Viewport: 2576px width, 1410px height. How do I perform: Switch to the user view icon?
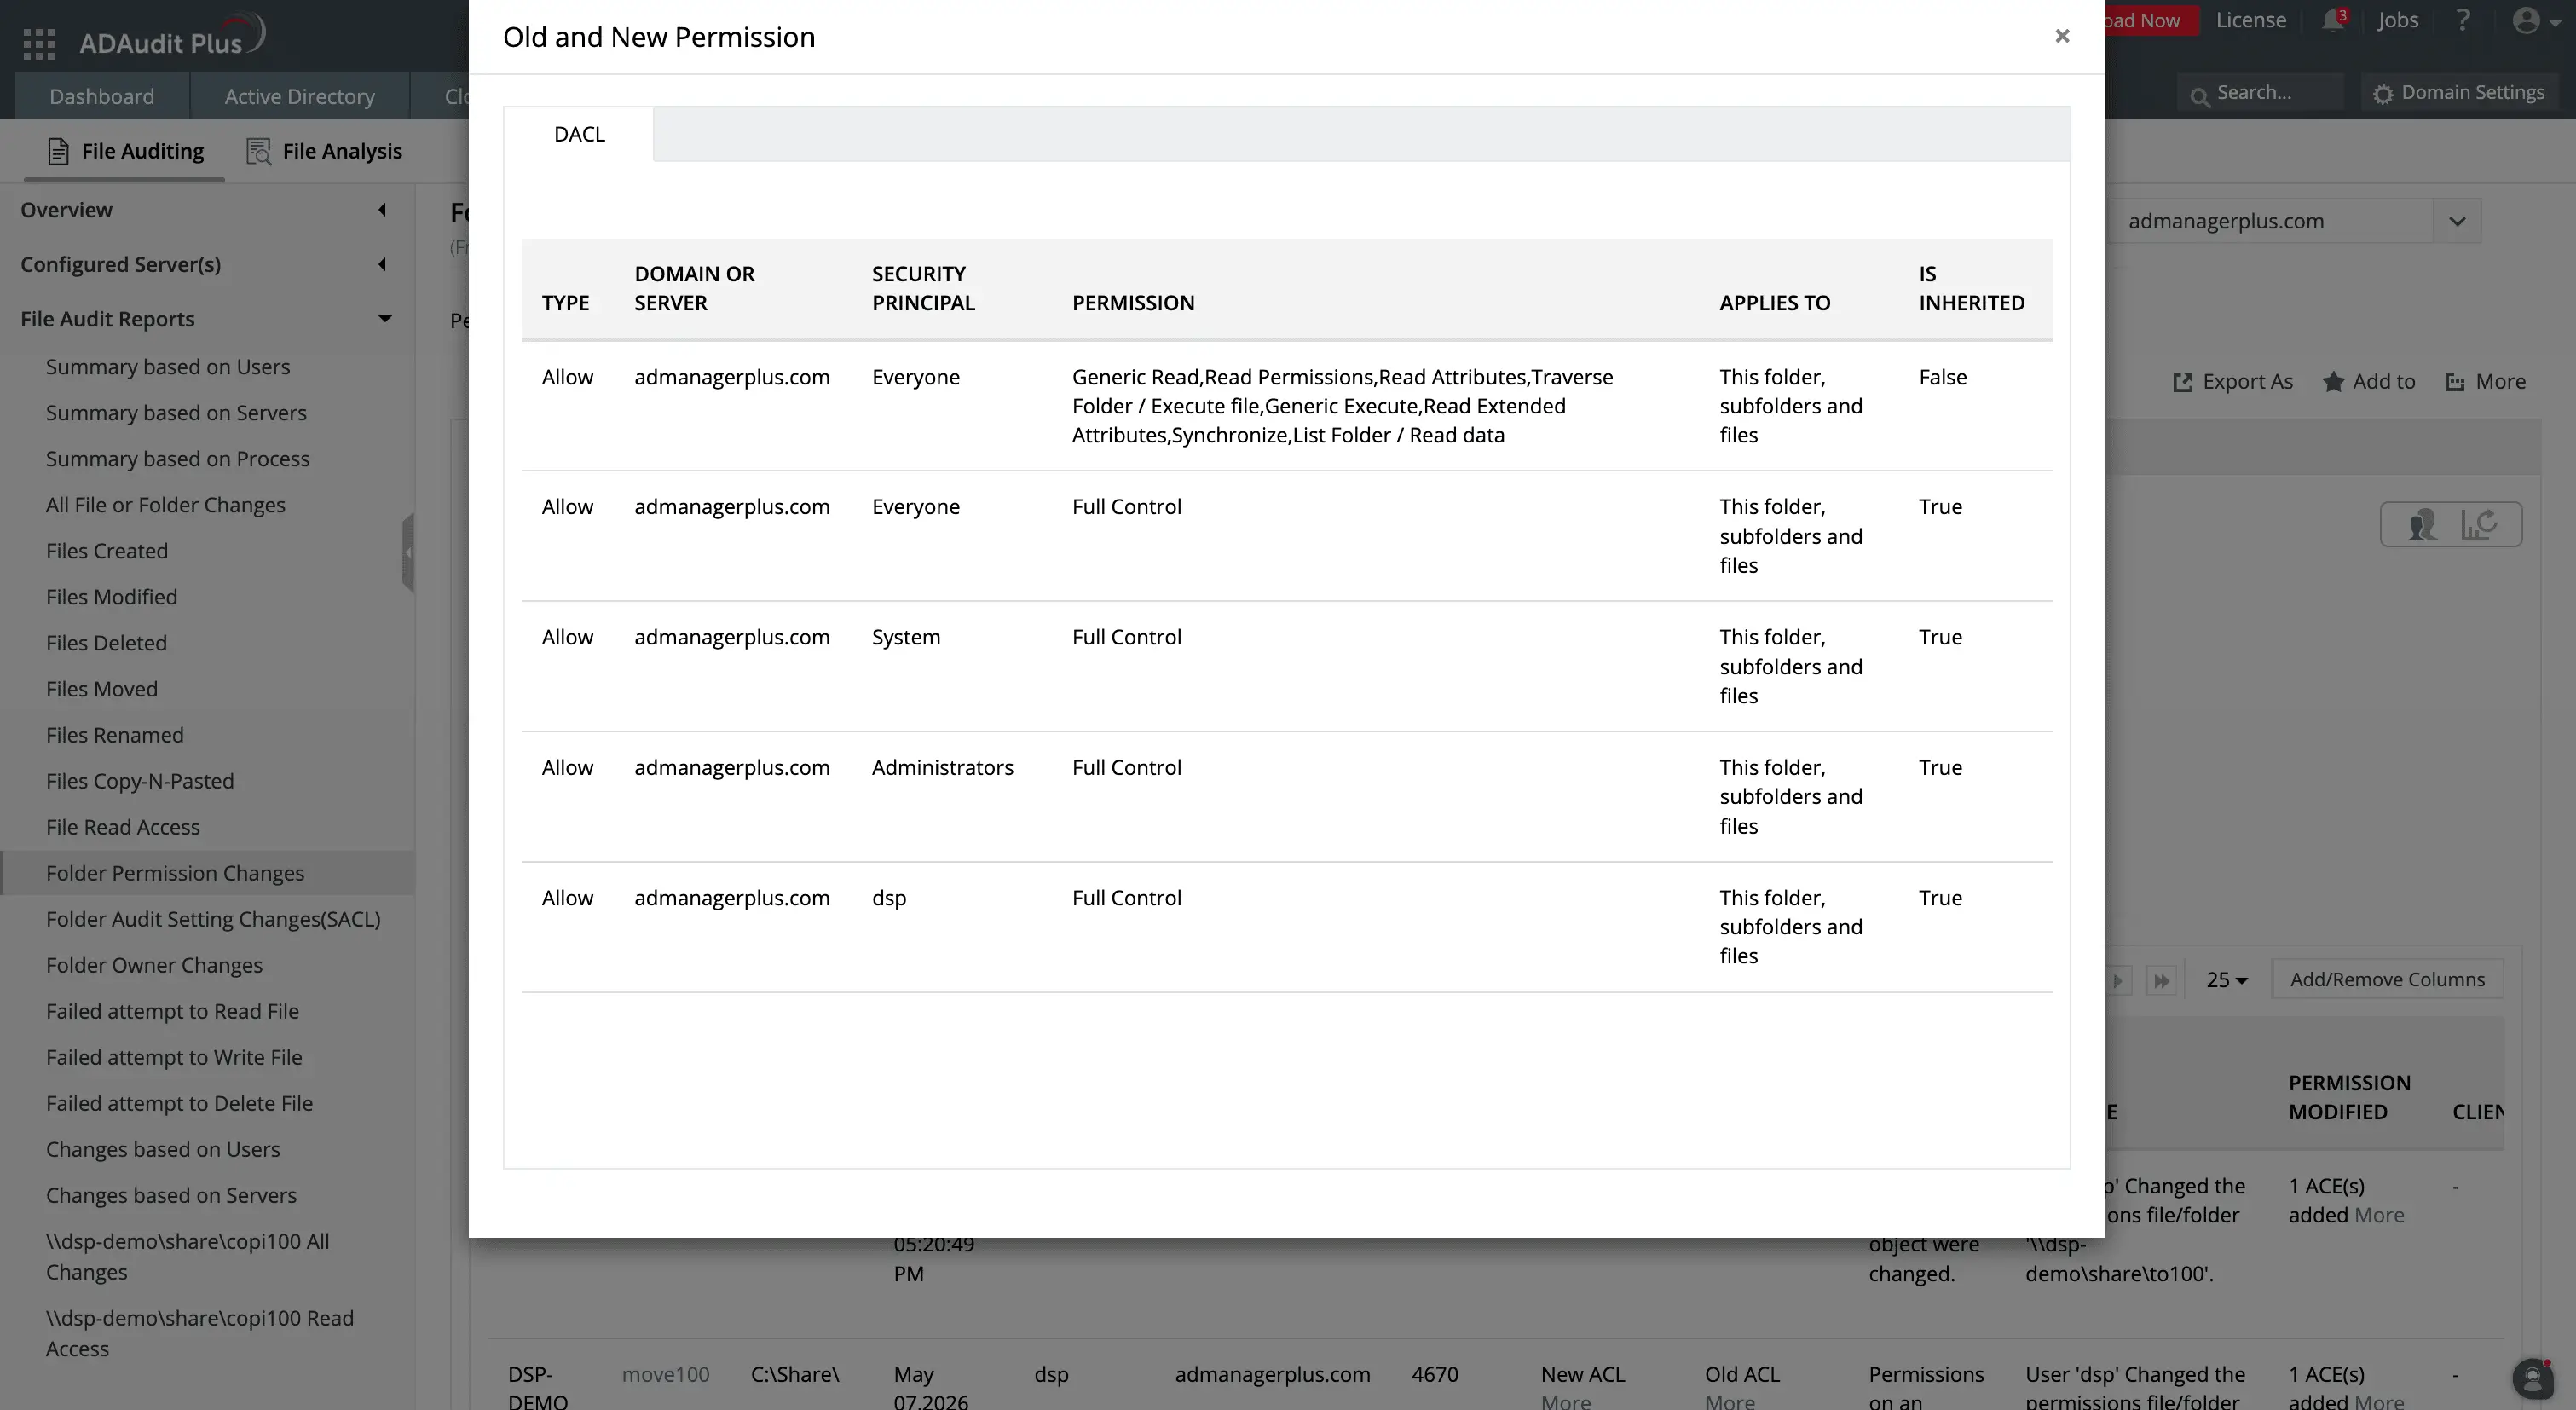point(2422,524)
